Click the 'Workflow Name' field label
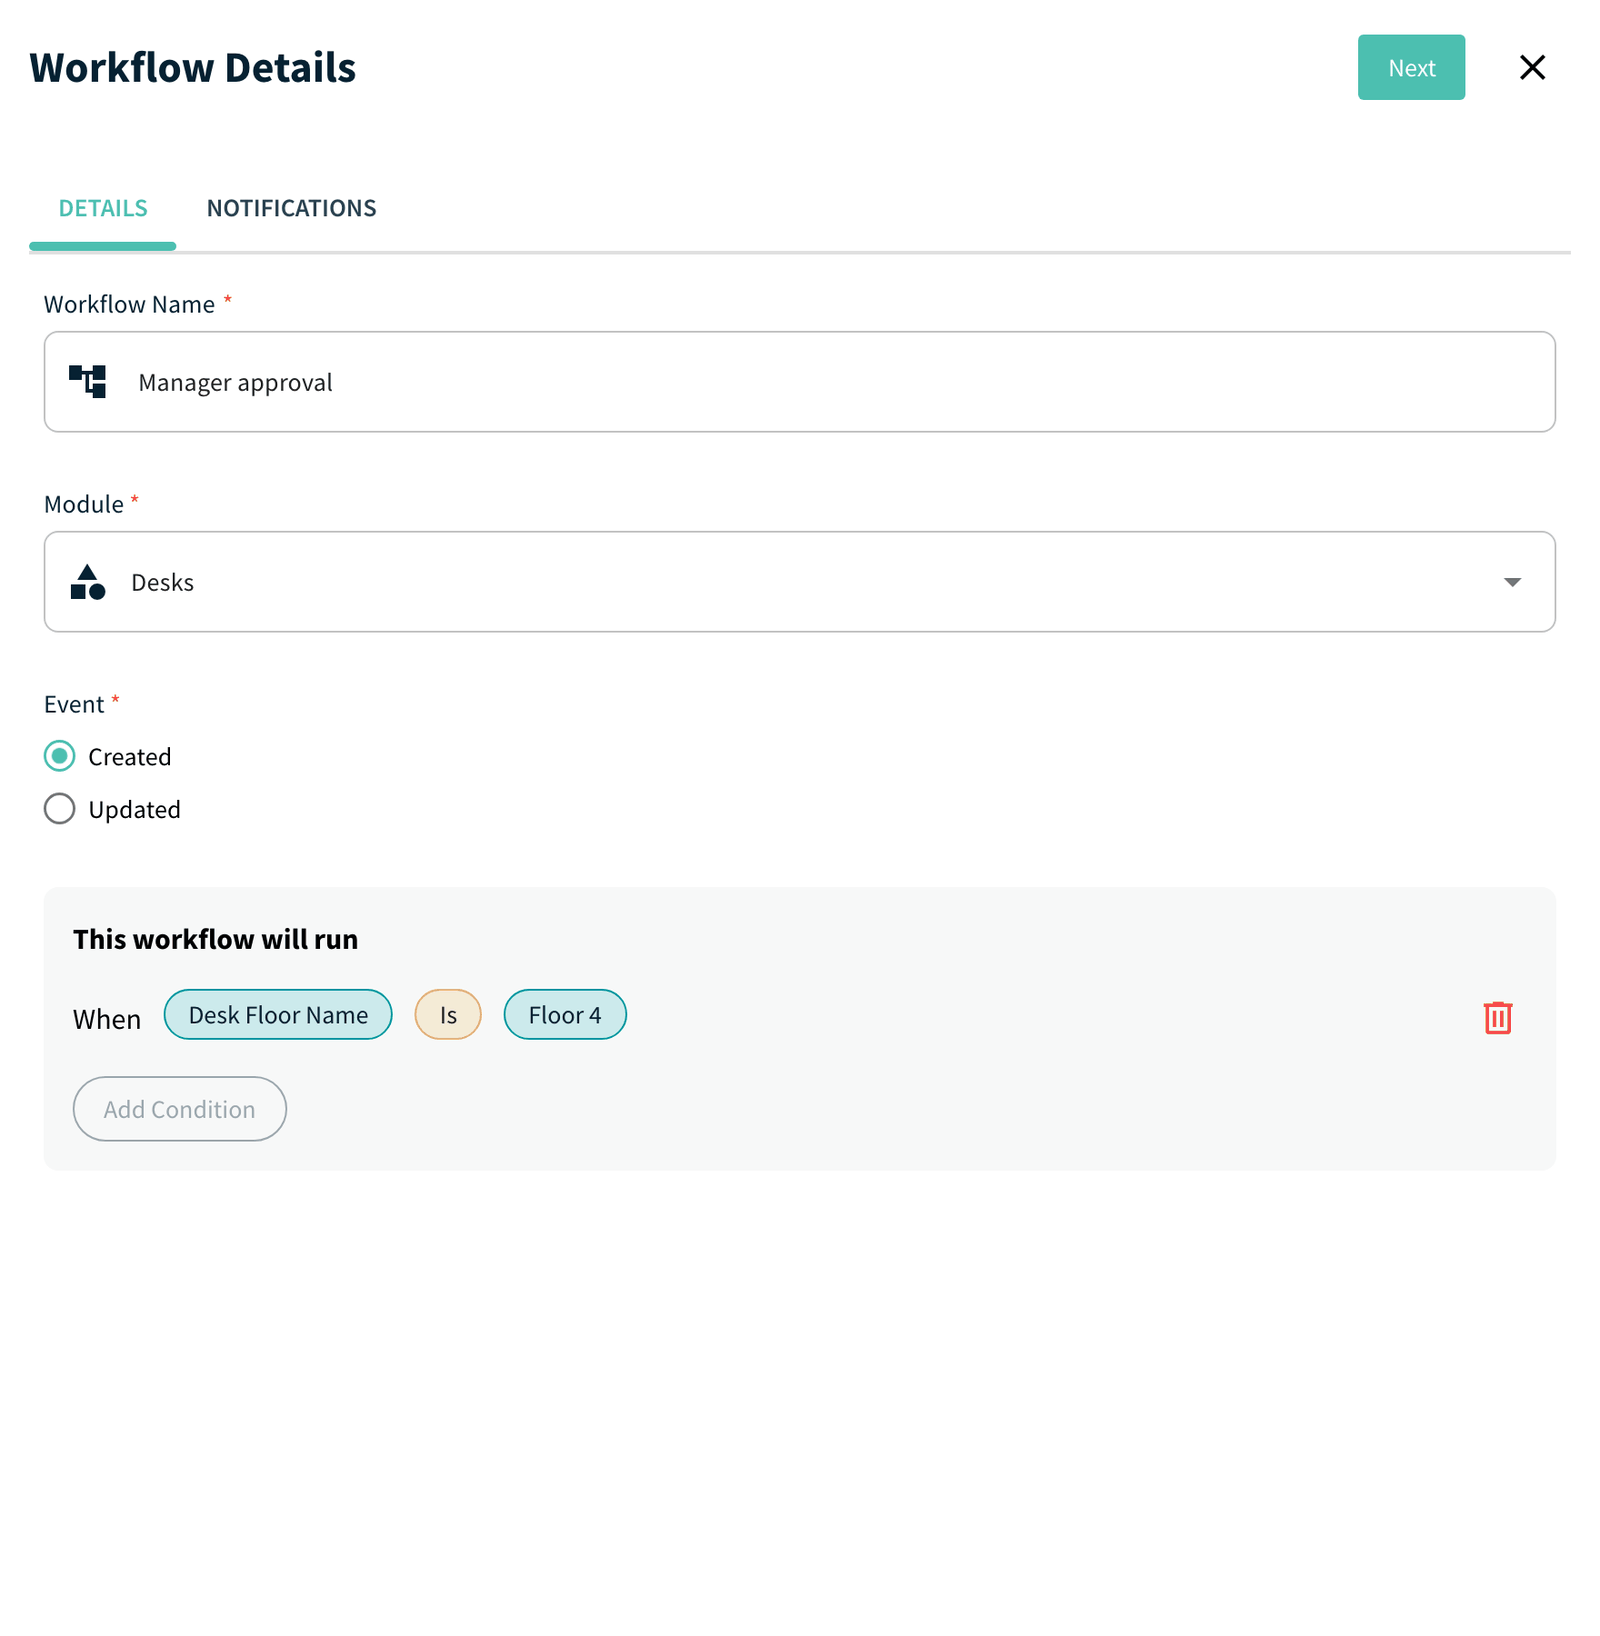Viewport: 1600px width, 1636px height. point(129,304)
